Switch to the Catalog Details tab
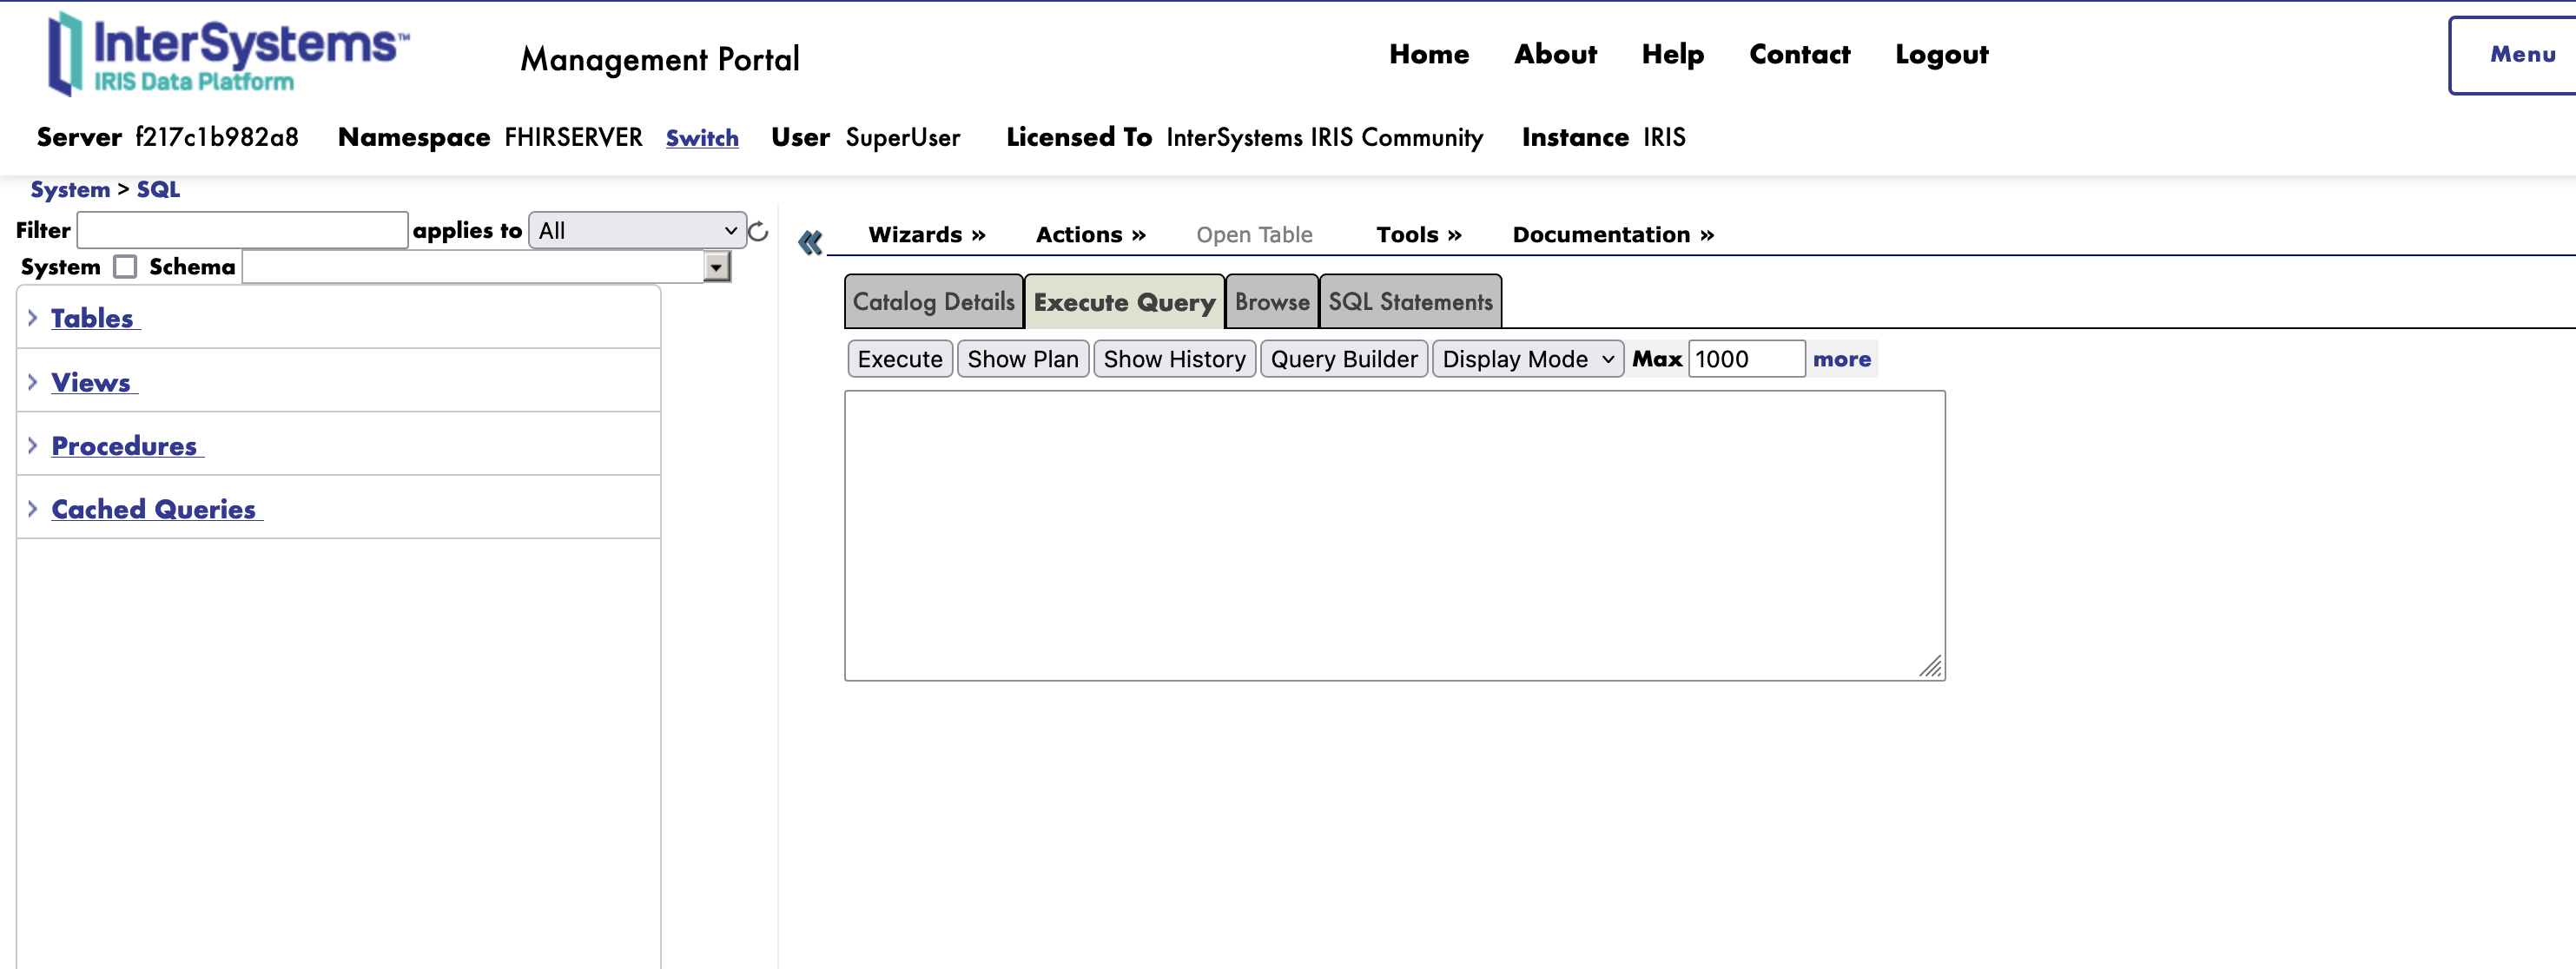2576x969 pixels. [933, 302]
